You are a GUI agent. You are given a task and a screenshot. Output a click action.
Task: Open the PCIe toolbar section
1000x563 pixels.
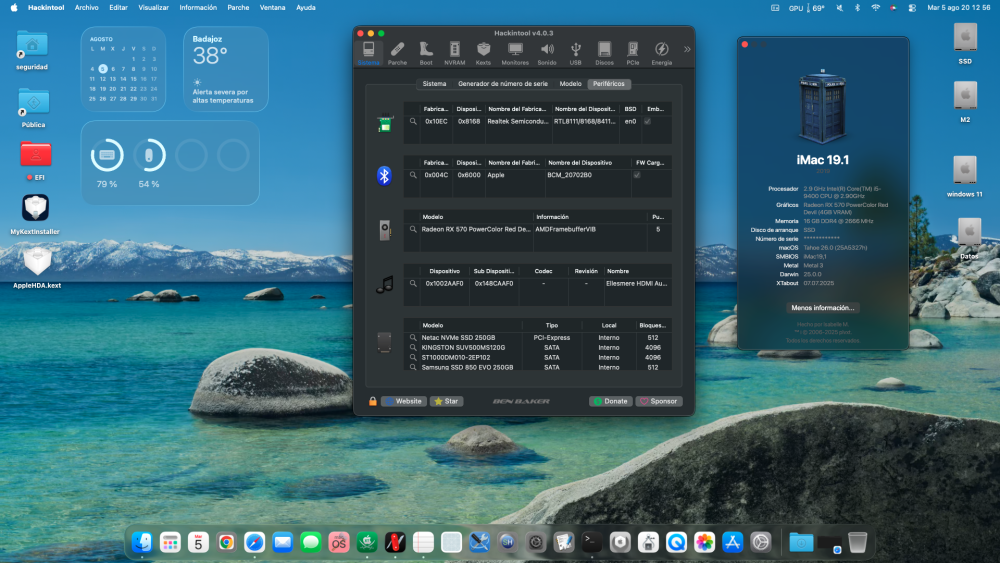(x=633, y=53)
